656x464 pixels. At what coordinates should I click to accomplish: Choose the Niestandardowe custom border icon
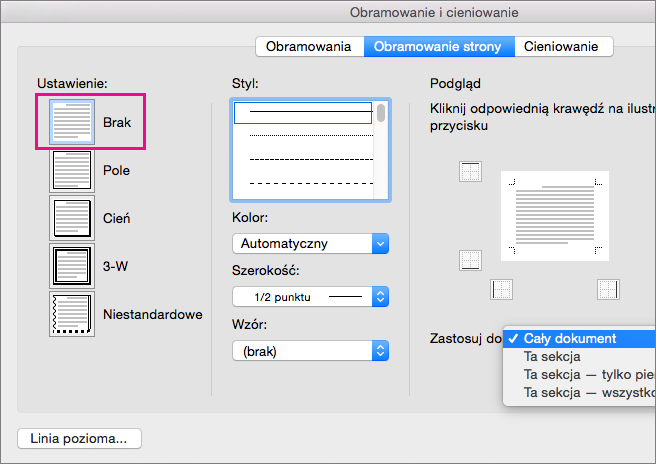72,314
